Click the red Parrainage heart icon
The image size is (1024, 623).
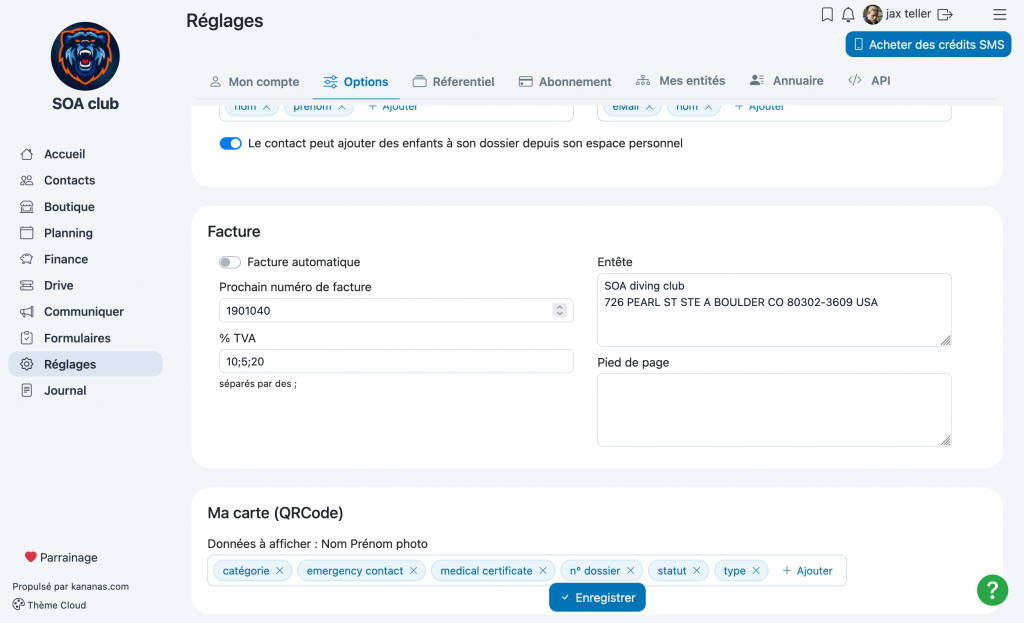31,557
